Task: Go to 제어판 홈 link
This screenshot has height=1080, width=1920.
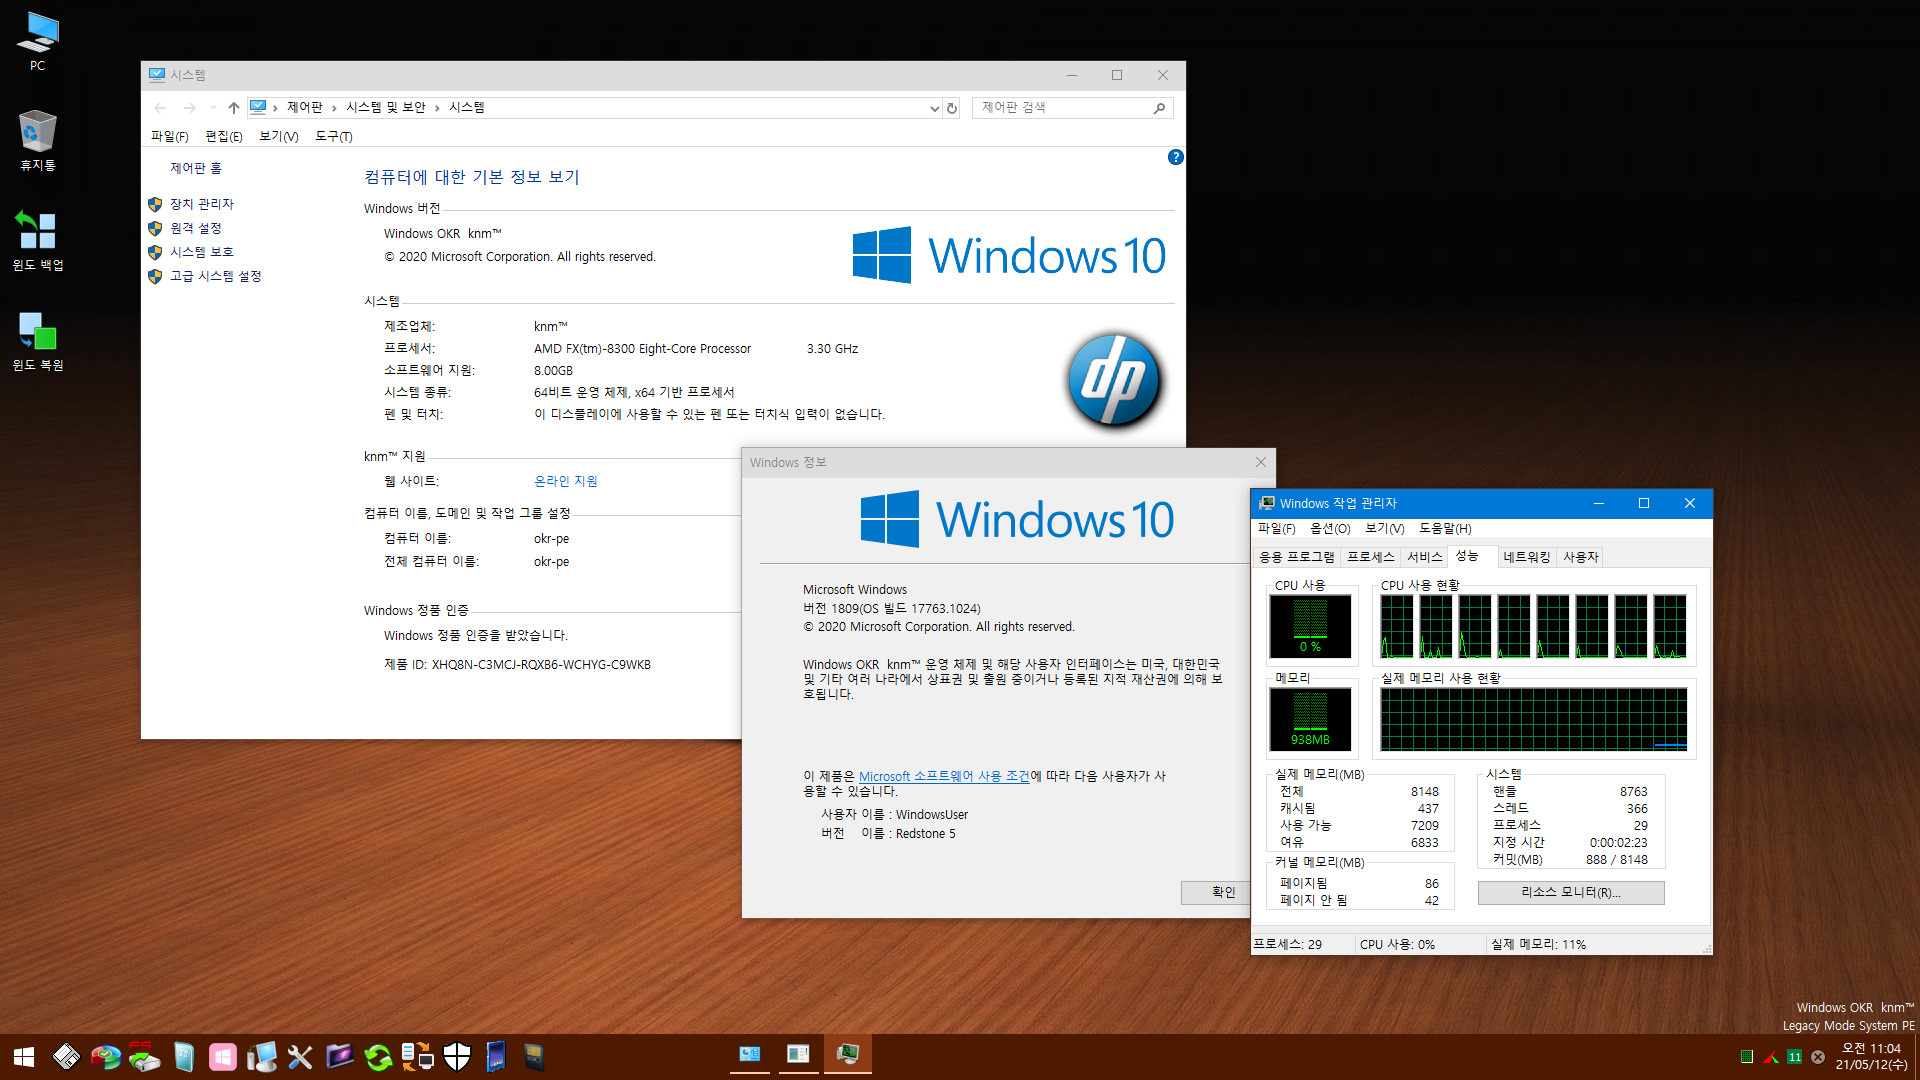Action: [195, 168]
